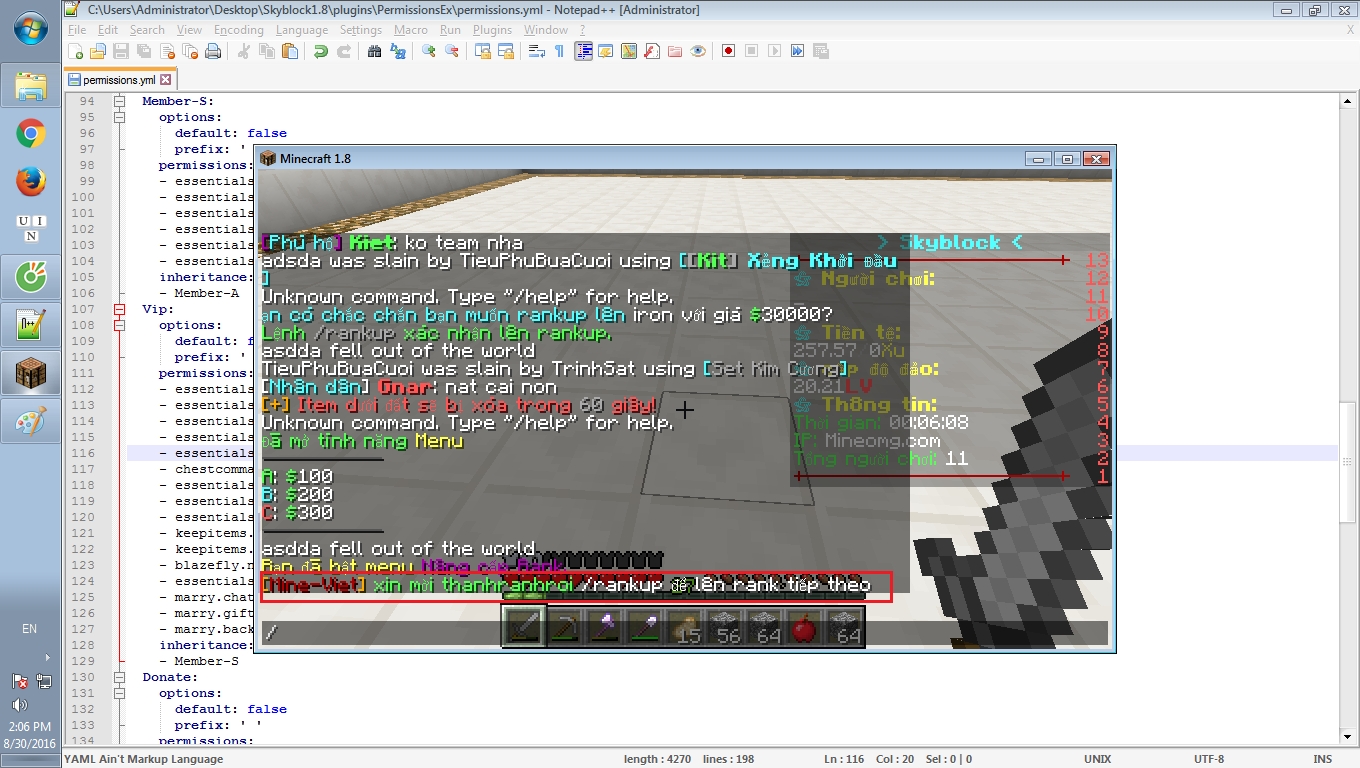1360x768 pixels.
Task: Undo the last edit
Action: pos(320,51)
